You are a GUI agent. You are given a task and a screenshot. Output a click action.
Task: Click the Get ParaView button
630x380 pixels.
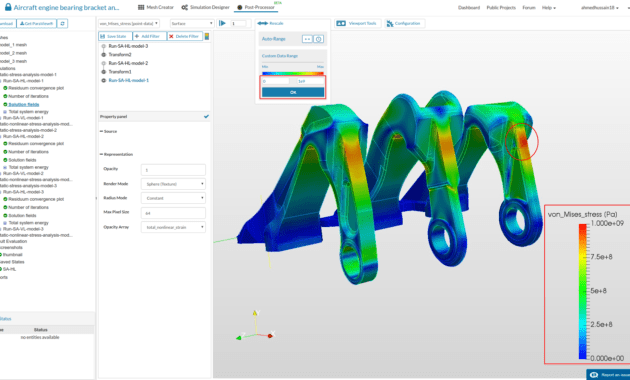(x=36, y=23)
